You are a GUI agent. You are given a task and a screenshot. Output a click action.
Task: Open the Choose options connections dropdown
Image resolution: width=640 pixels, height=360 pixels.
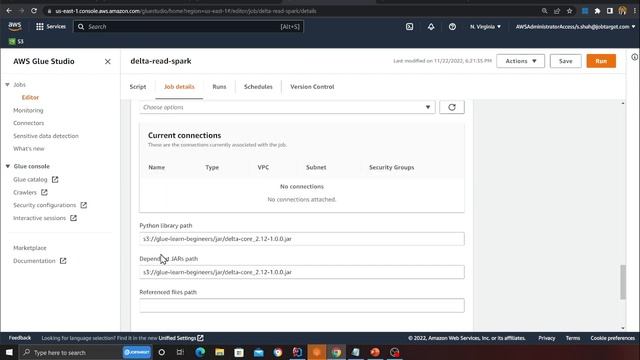point(287,107)
